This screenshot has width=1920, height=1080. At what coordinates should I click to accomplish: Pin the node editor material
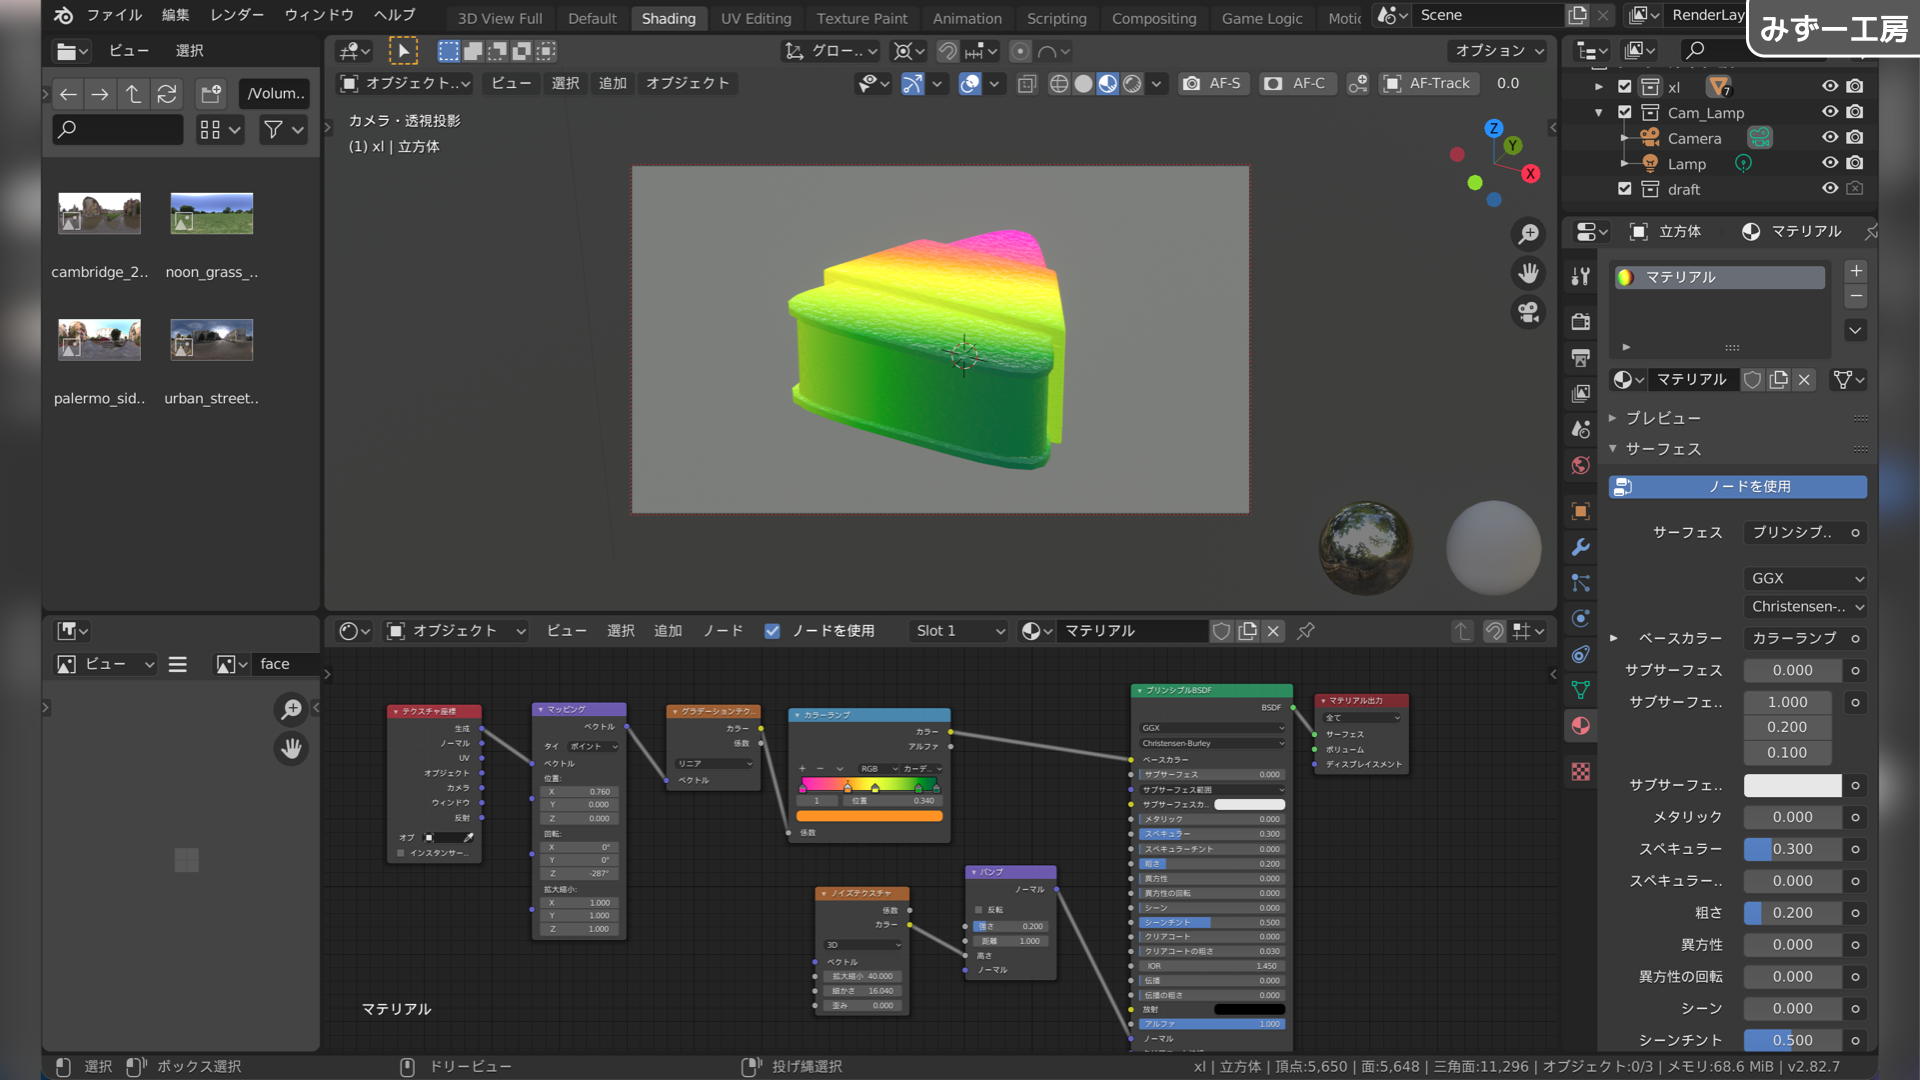click(x=1306, y=631)
